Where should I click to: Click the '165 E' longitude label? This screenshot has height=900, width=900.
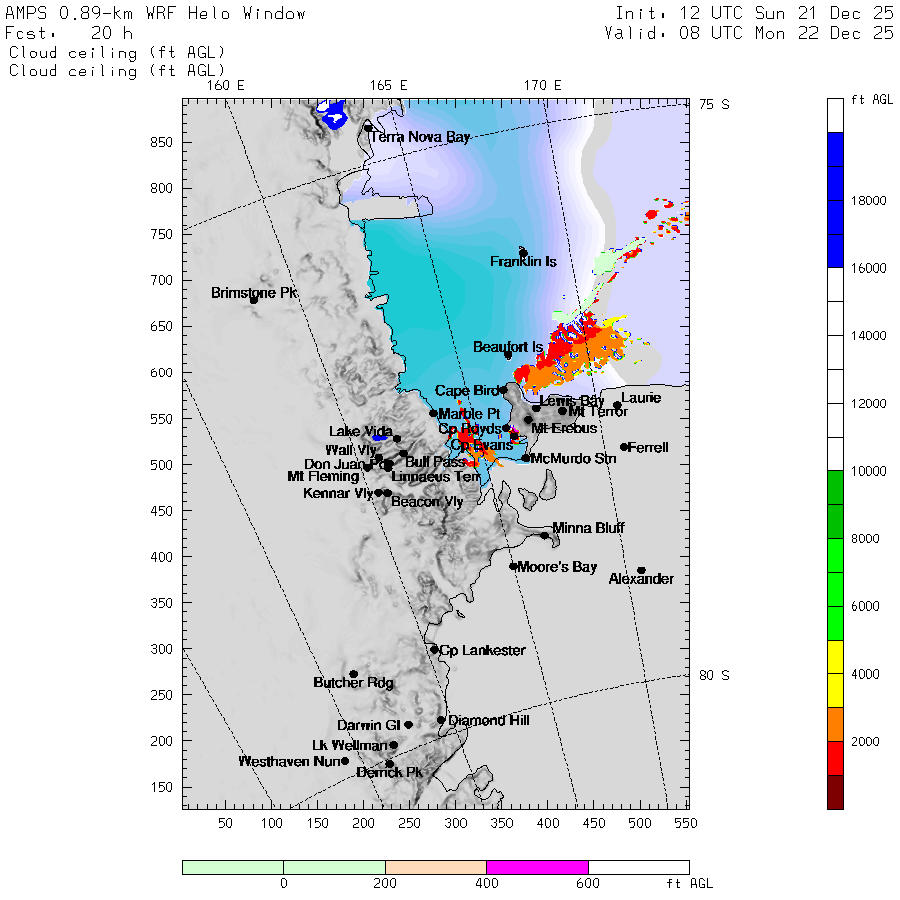click(x=389, y=86)
